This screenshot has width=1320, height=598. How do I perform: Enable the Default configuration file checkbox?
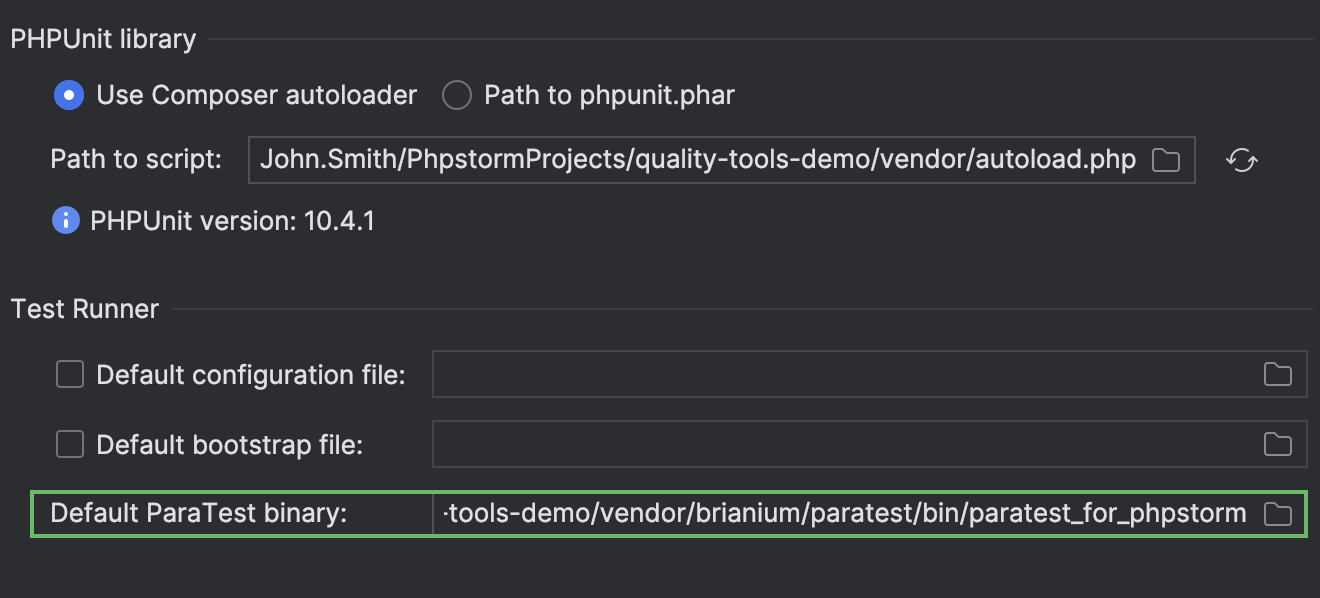(70, 375)
